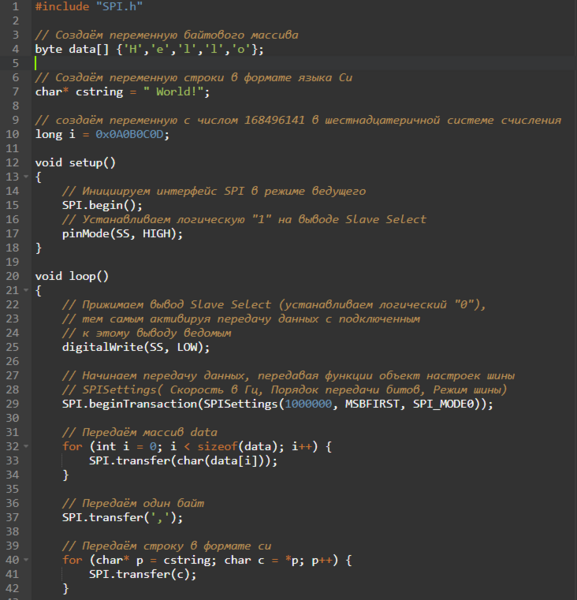The height and width of the screenshot is (600, 577).
Task: Collapse the setup() block fold arrow at line 13
Action: click(26, 177)
